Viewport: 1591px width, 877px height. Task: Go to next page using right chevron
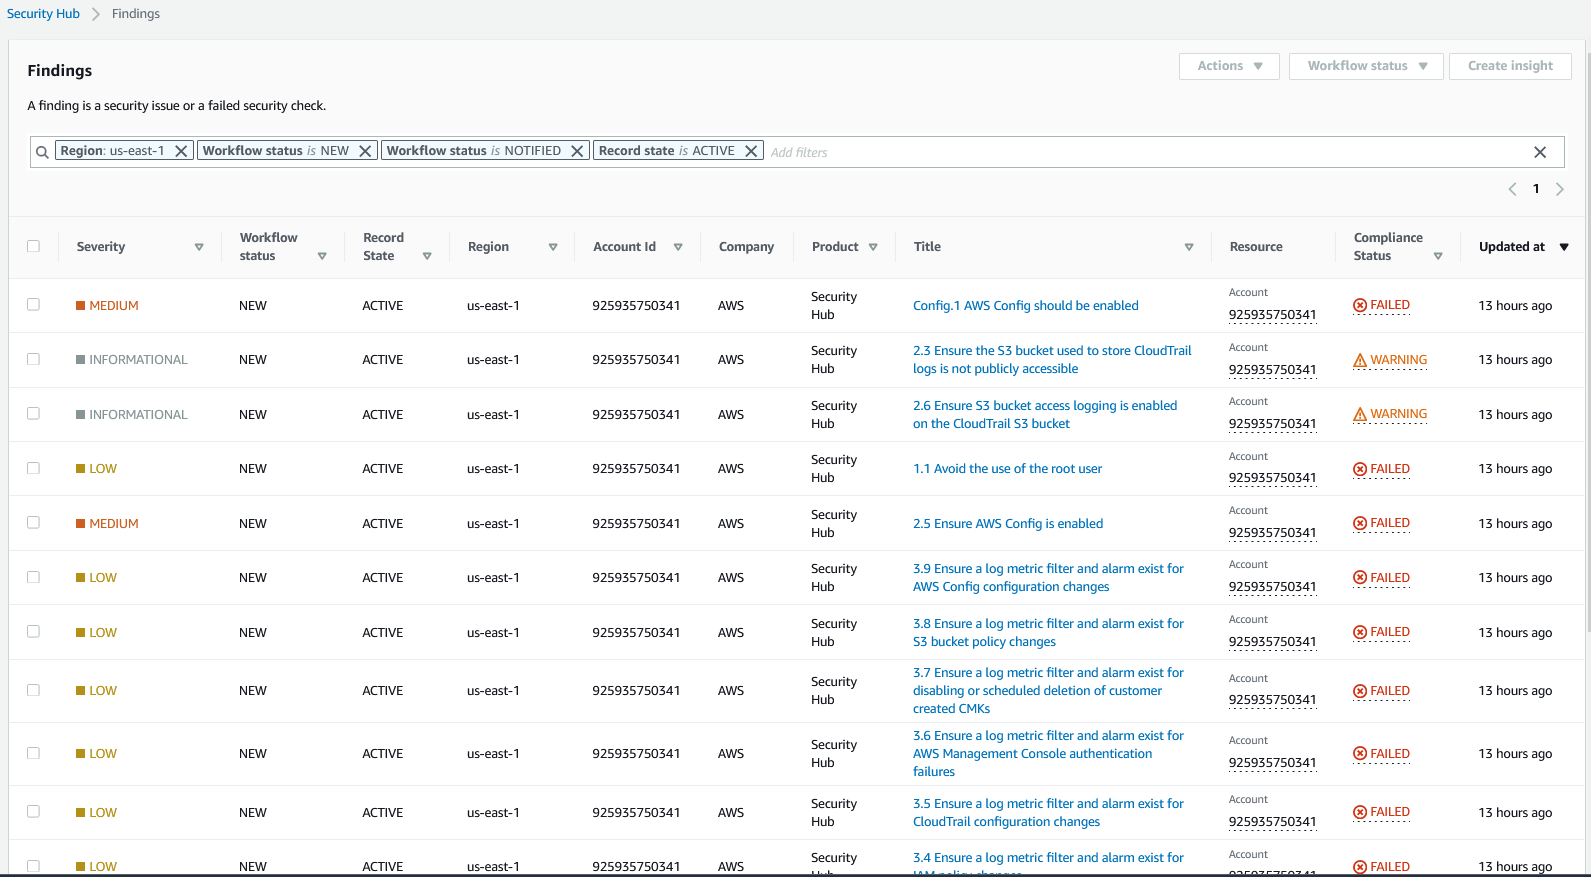1559,189
